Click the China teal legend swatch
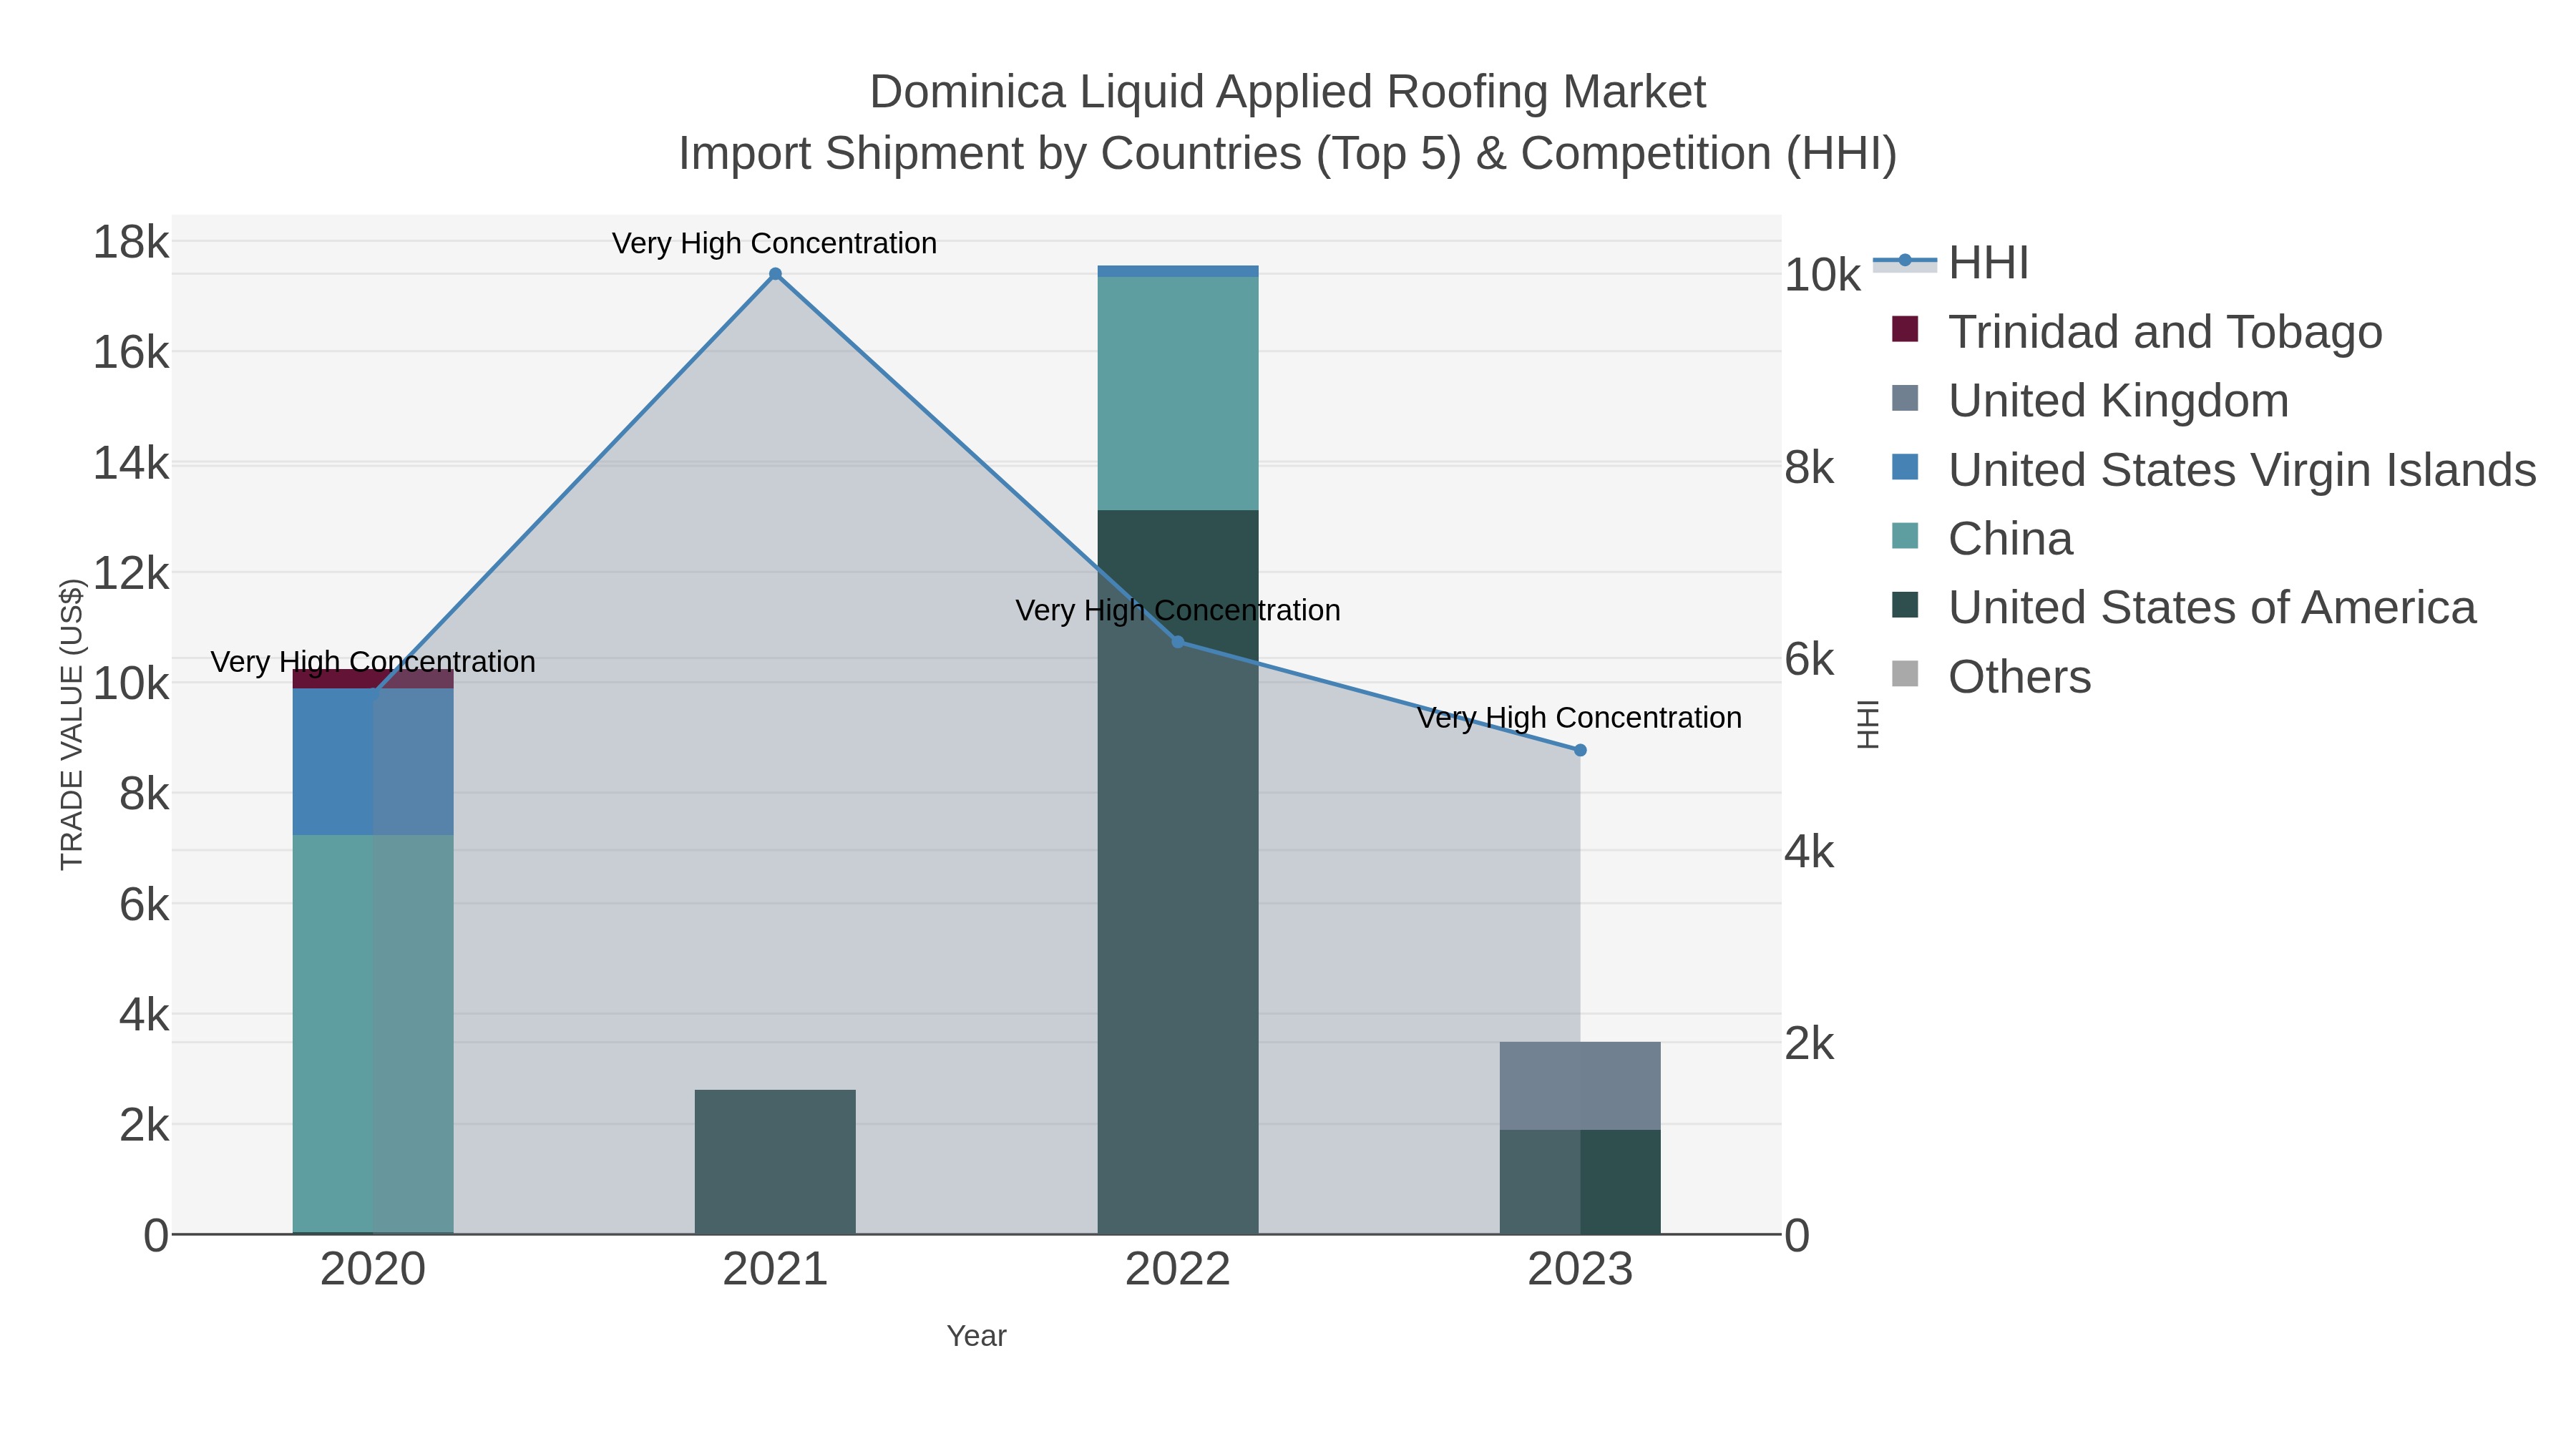Screen dimensions: 2576x1449 [1905, 536]
